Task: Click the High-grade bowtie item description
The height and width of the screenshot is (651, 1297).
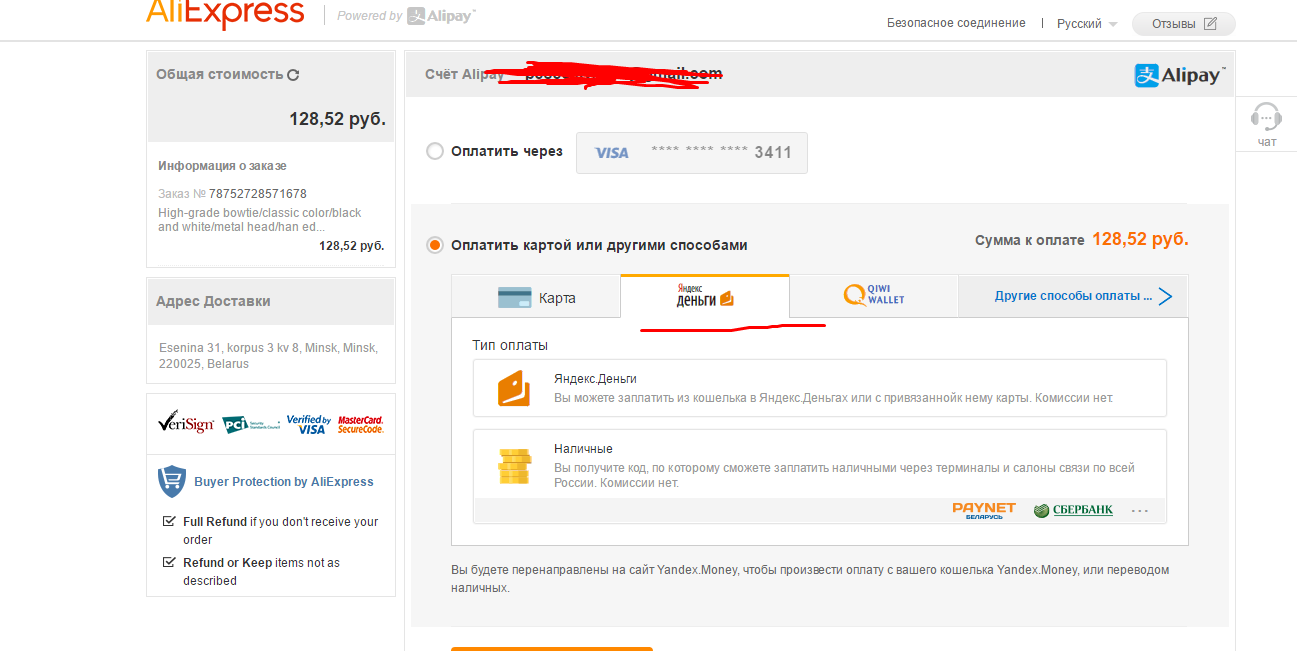Action: tap(260, 220)
